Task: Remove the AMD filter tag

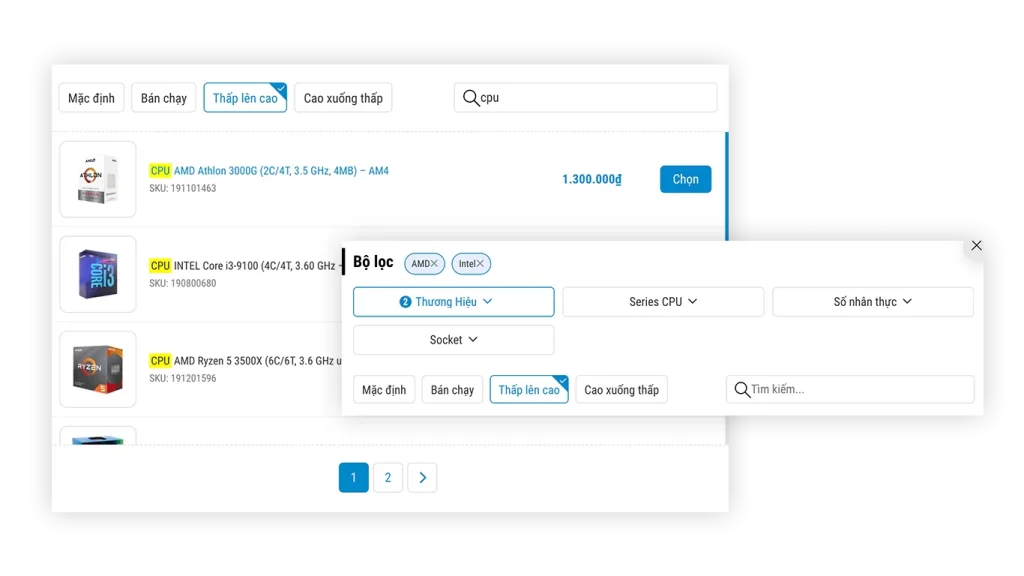Action: pos(434,264)
